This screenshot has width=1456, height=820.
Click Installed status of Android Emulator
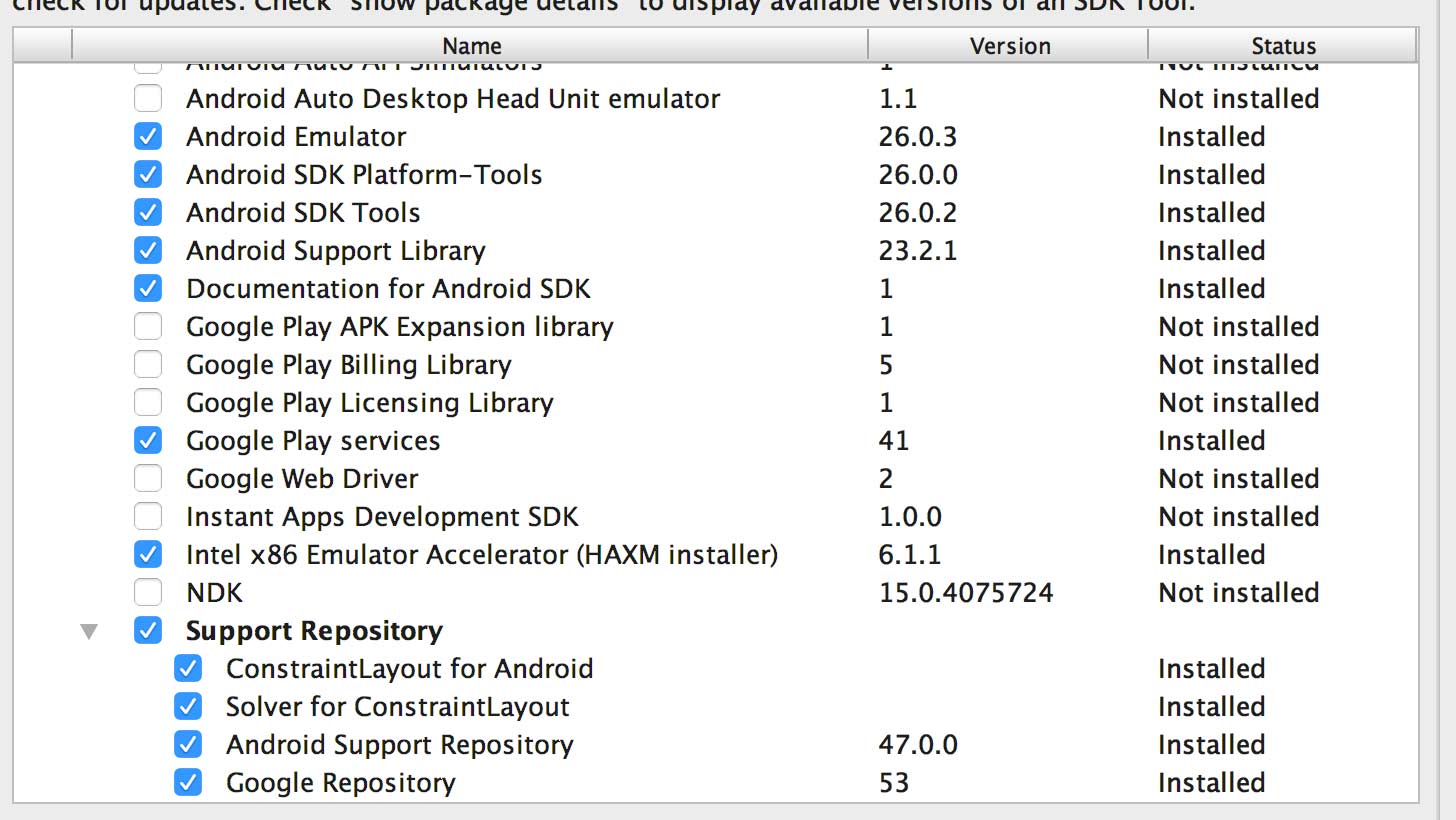pyautogui.click(x=1212, y=137)
